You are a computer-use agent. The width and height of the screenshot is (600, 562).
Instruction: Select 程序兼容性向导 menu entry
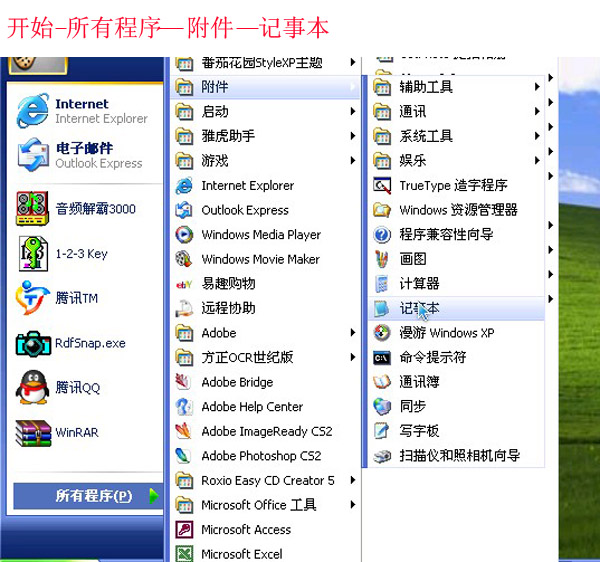click(457, 235)
